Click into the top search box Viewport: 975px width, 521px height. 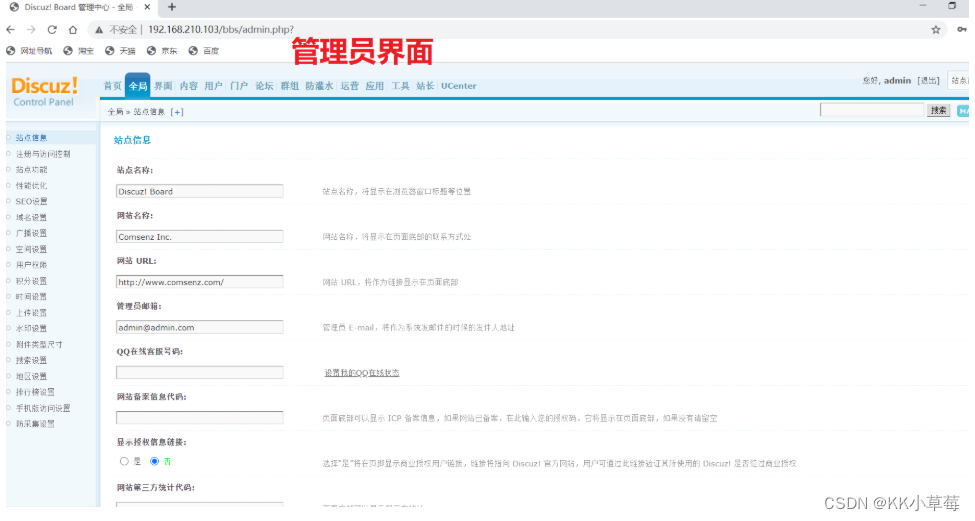(872, 110)
